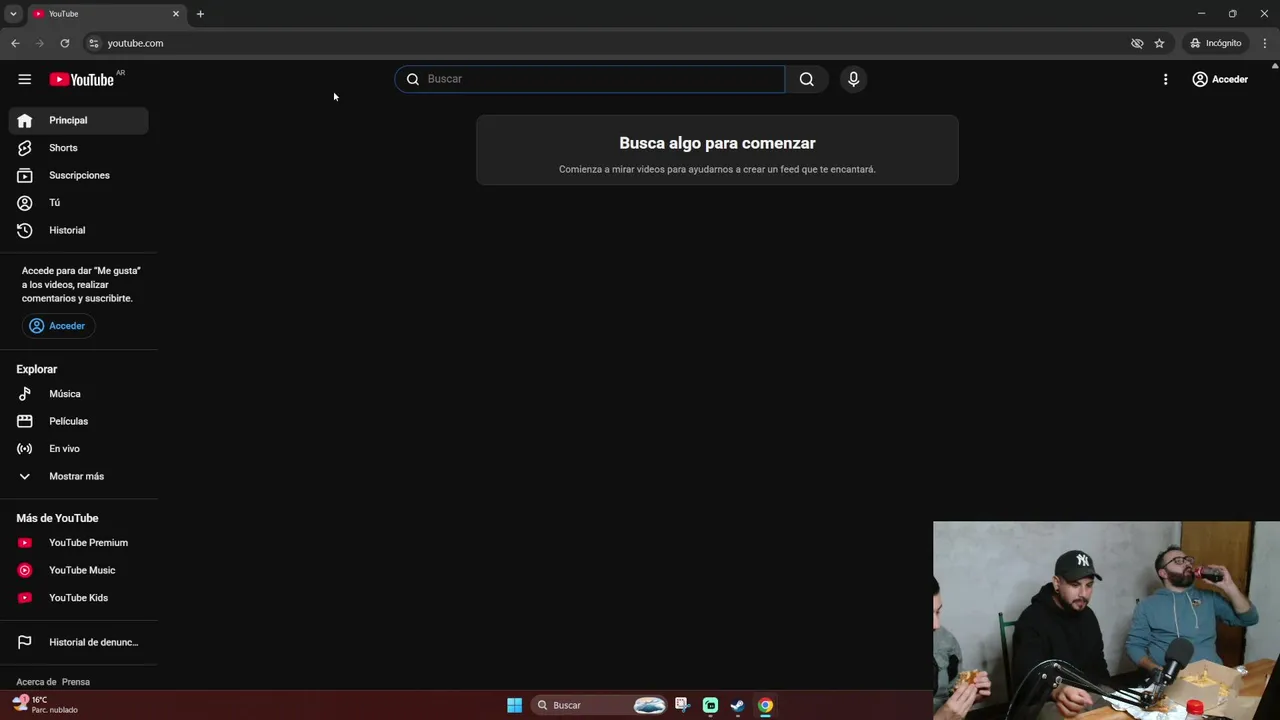Click the third-party cookies eye icon
Image resolution: width=1280 pixels, height=720 pixels.
tap(1137, 43)
